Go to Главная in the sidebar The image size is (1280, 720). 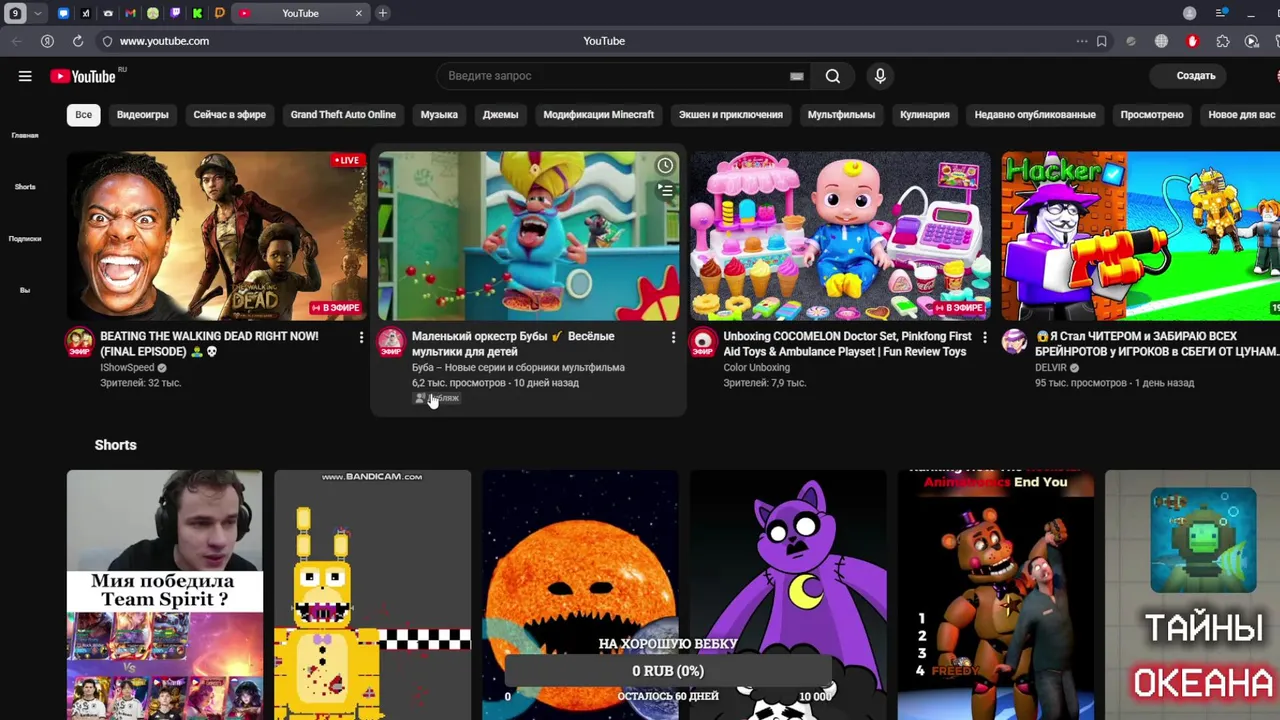(25, 135)
